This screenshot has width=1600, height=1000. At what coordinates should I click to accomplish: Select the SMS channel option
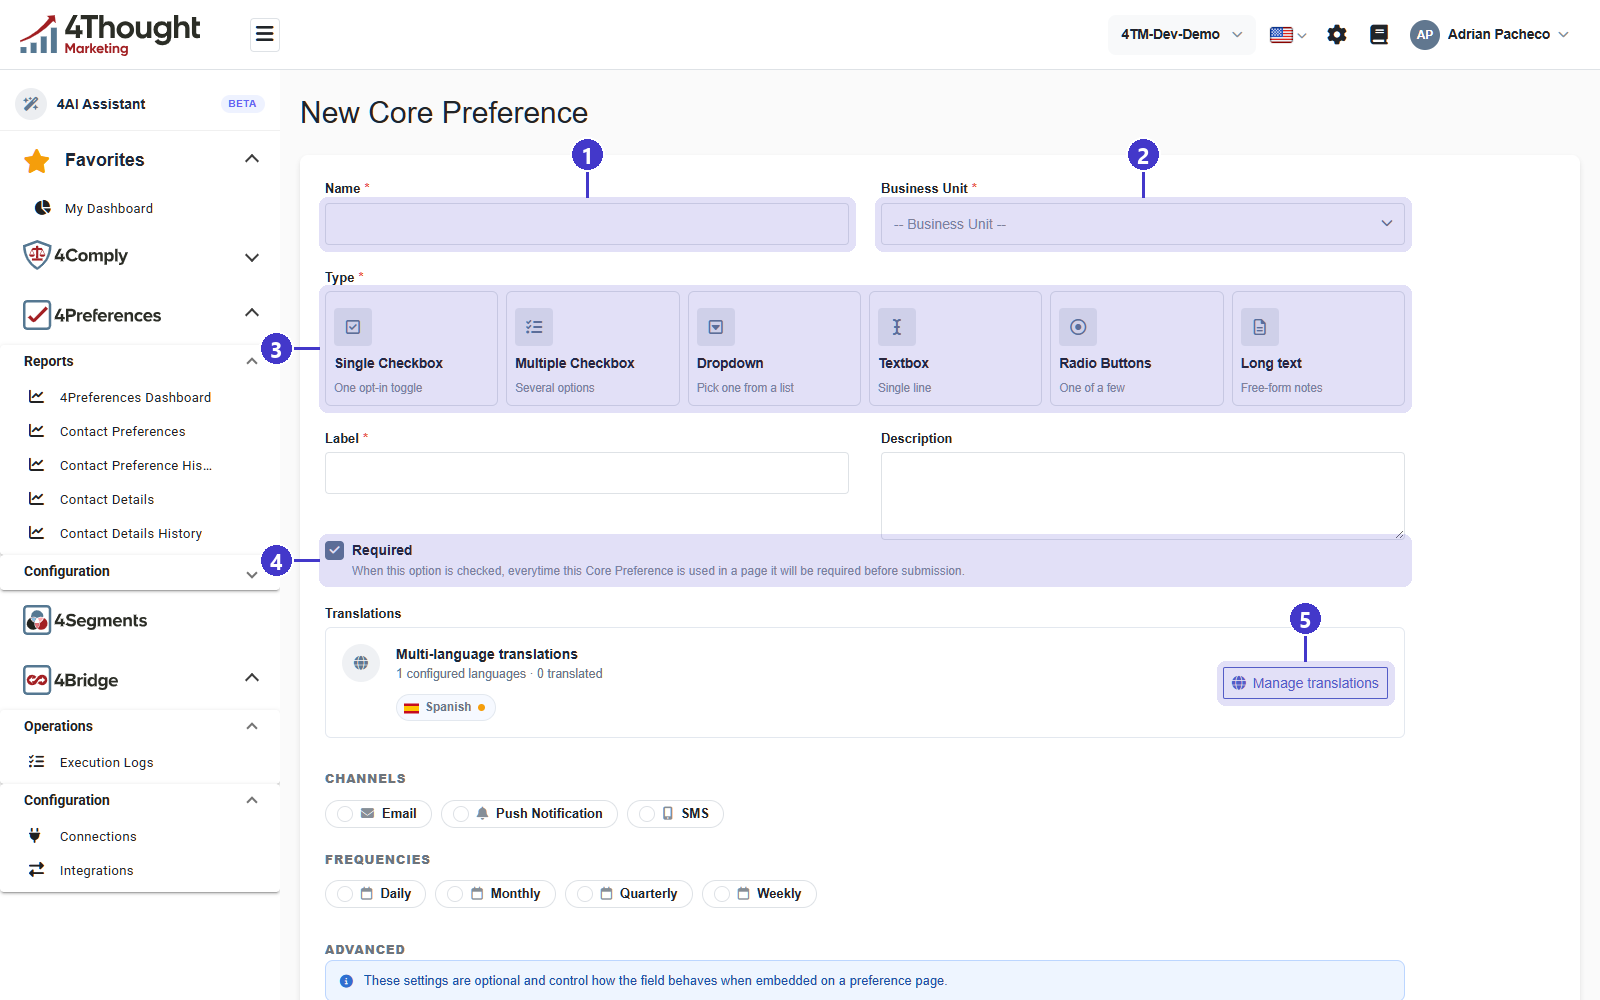pos(675,814)
